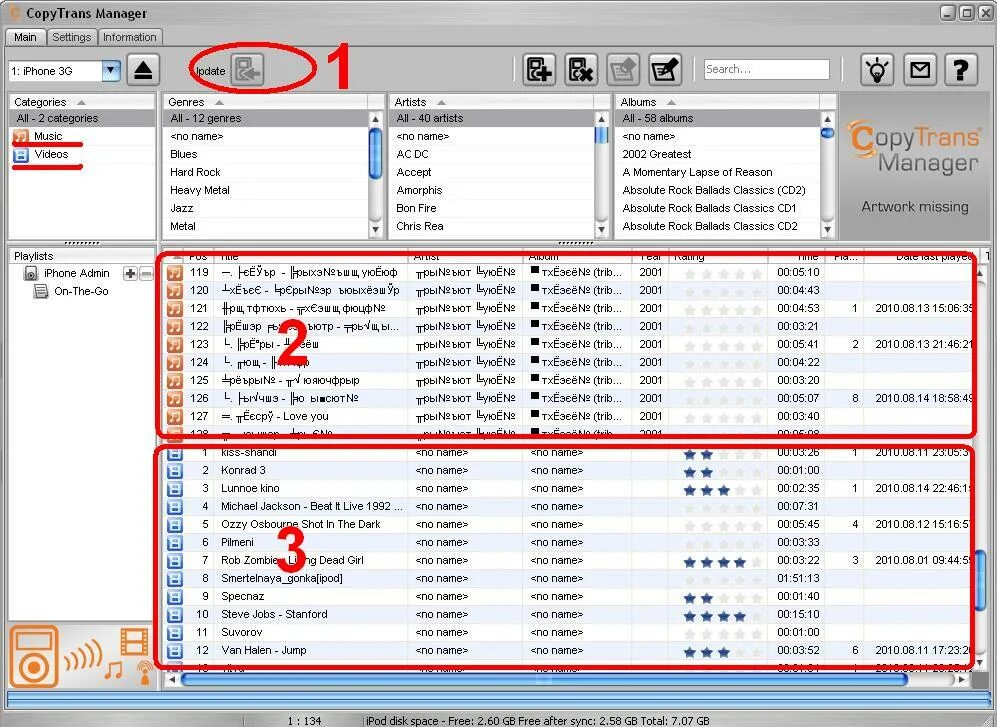Select Absolute Rock Ballads Classics CD1 album

(718, 209)
